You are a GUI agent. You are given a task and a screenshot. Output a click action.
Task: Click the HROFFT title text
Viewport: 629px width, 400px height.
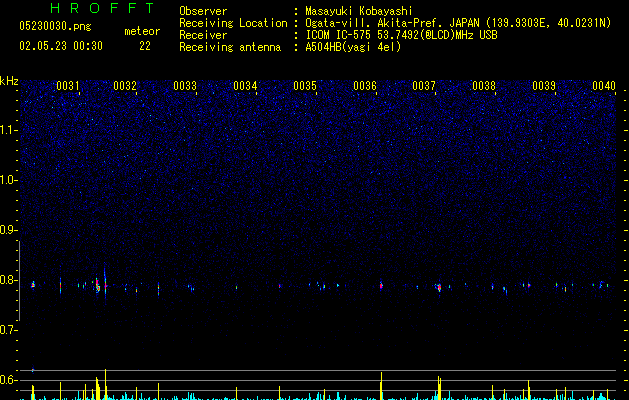102,8
